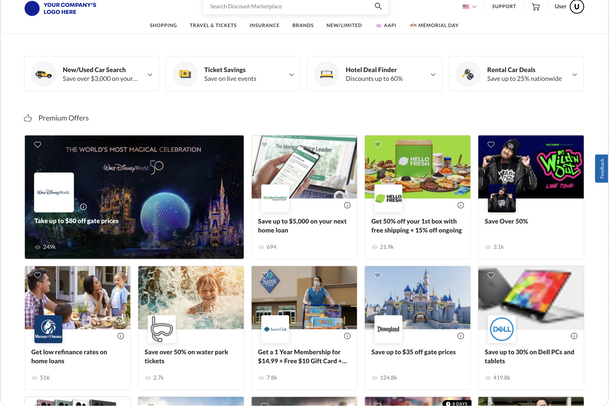Click the company logo circle
This screenshot has width=609, height=406.
click(32, 8)
